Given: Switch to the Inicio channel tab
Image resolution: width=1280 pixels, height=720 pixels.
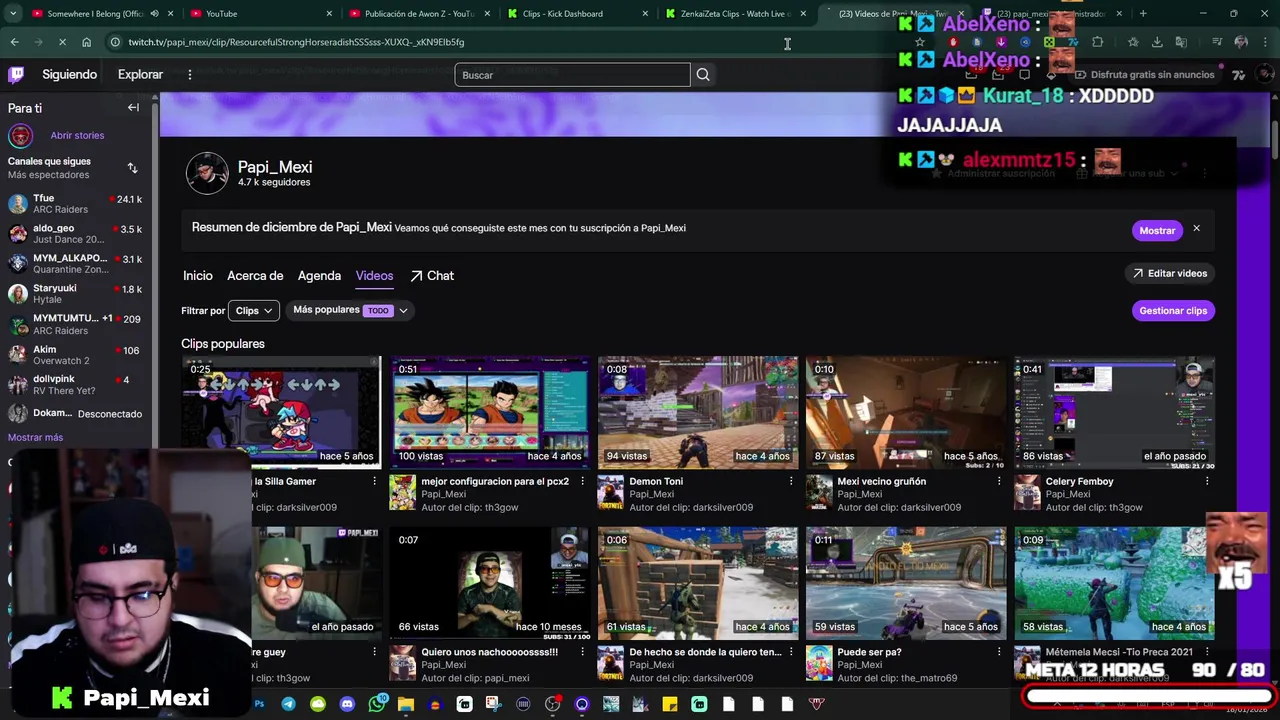Looking at the screenshot, I should click(198, 276).
